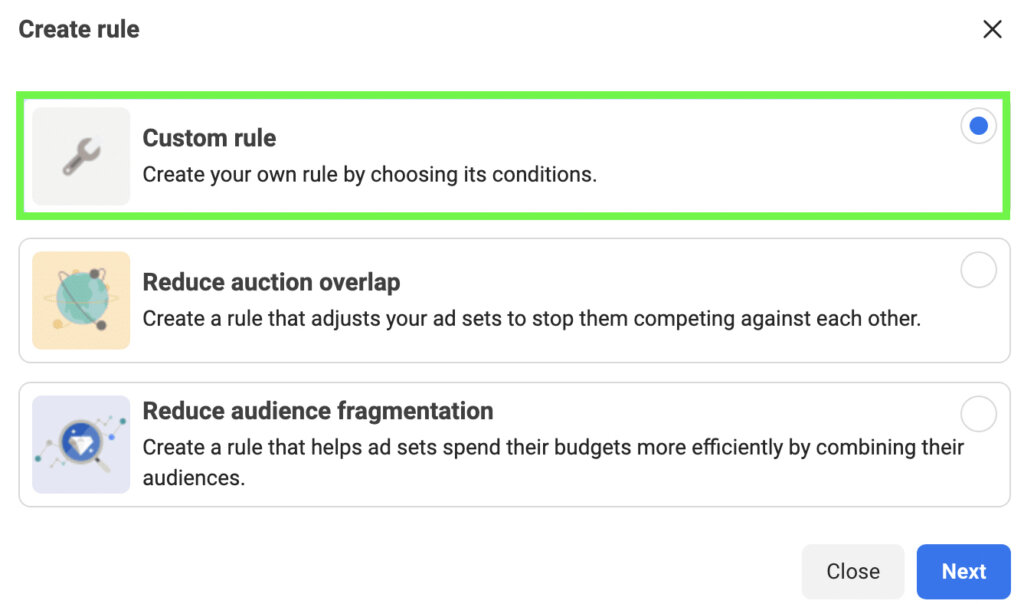Screen dimensions: 1024x604
Task: Click the wrench icon for Custom rule
Action: pyautogui.click(x=80, y=155)
